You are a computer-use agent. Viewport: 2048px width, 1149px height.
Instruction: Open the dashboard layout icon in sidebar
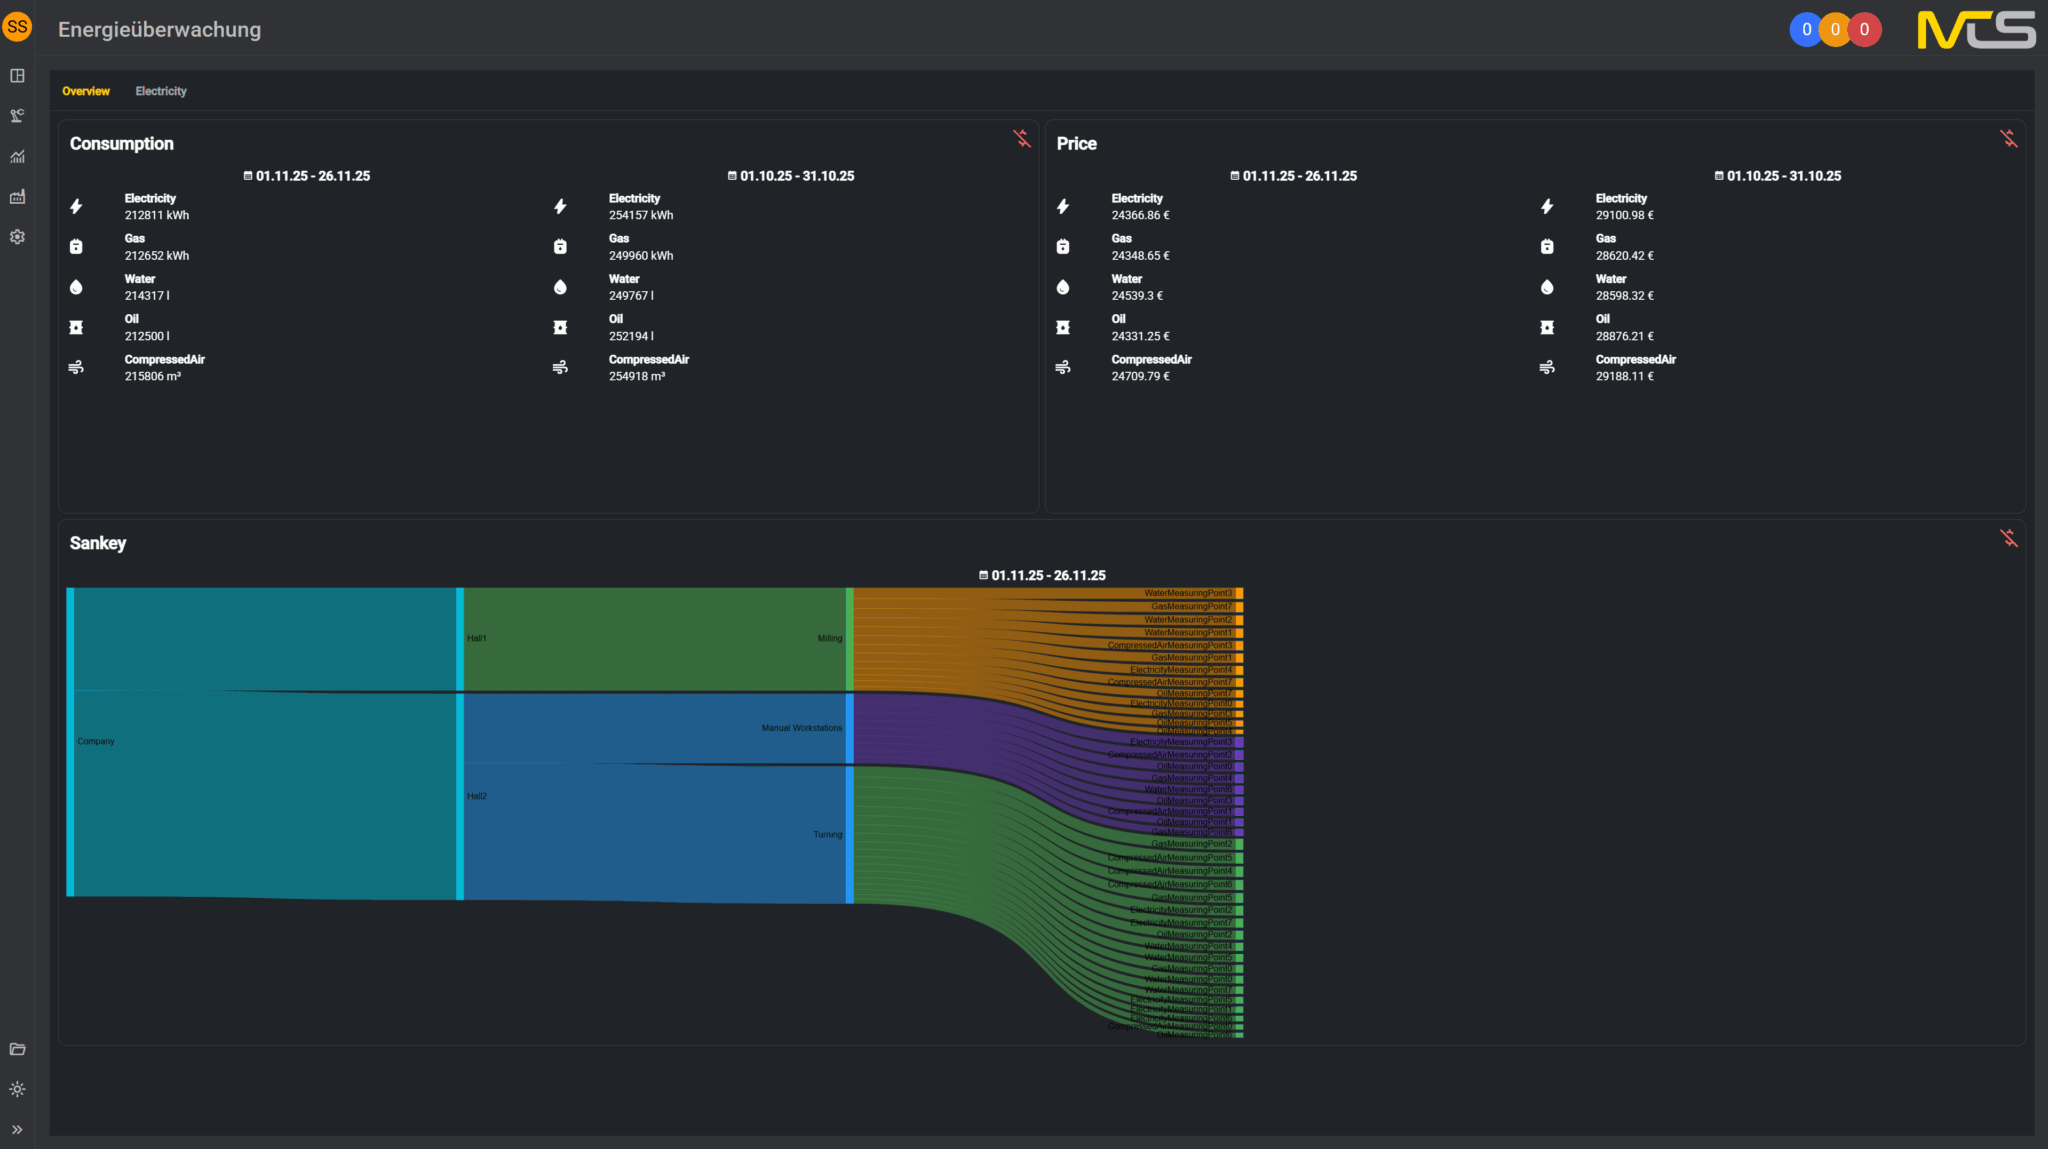(17, 76)
